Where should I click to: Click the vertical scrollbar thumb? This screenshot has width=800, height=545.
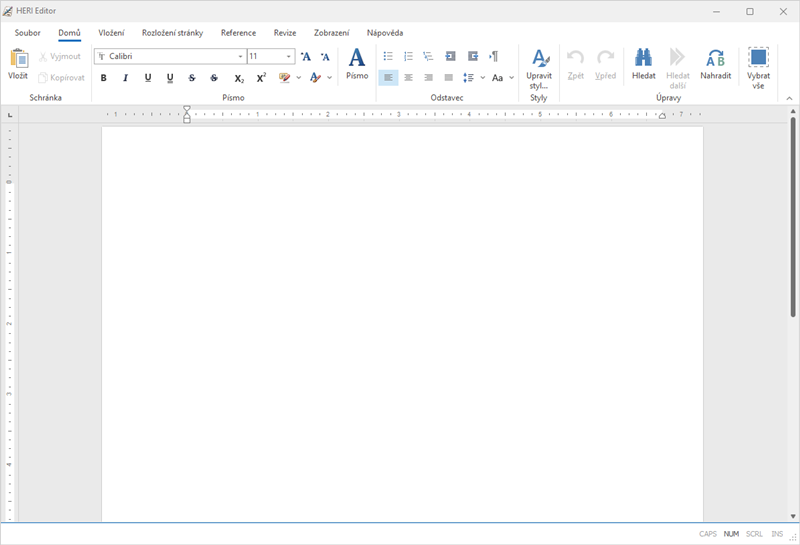pos(793,217)
